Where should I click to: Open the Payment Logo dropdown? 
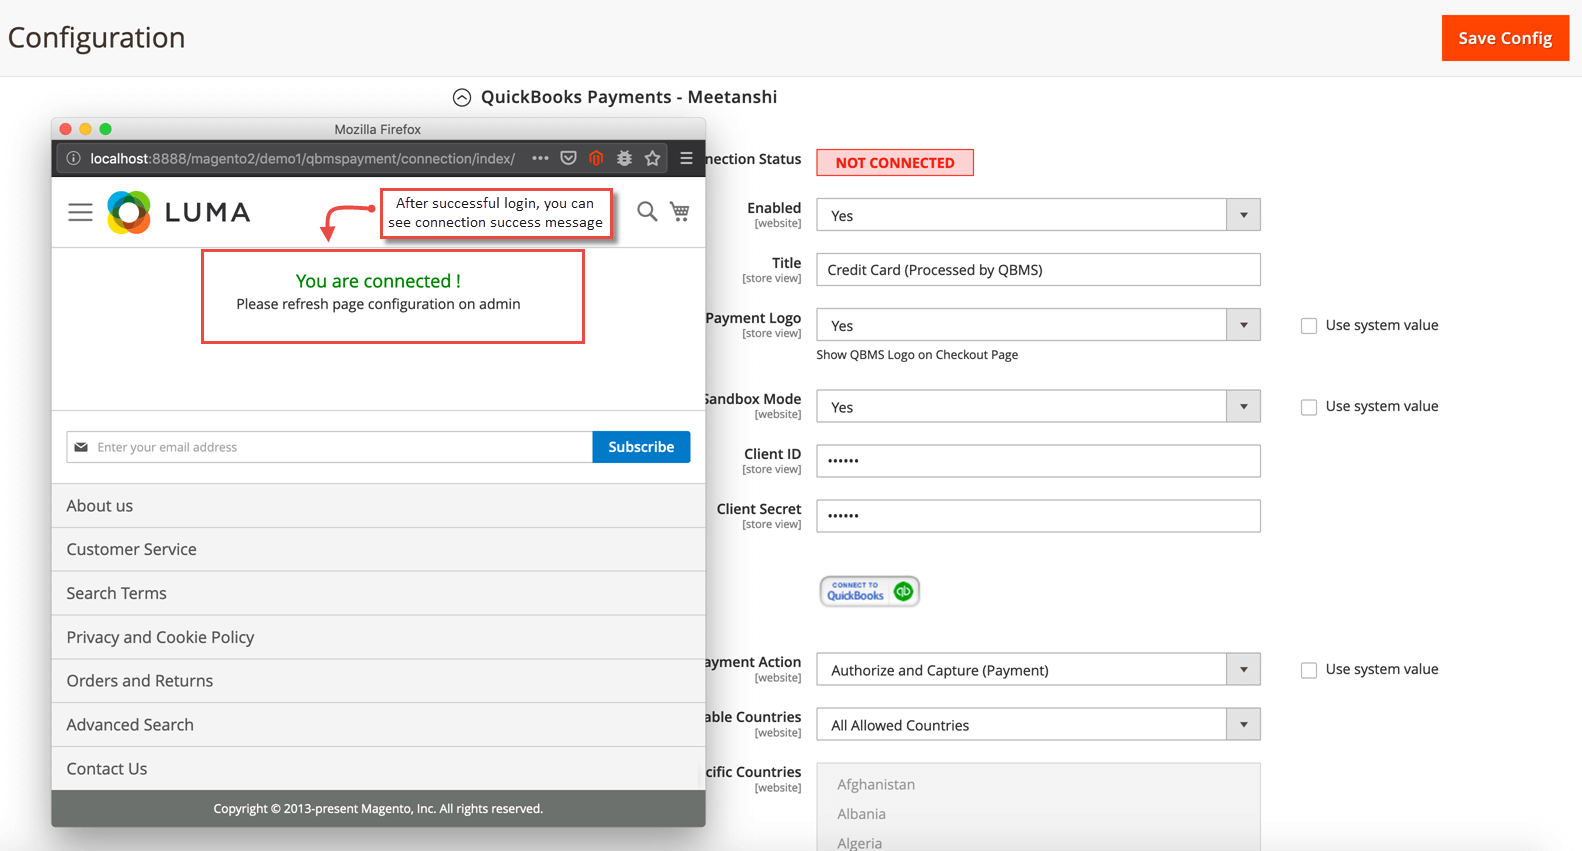(x=1038, y=325)
